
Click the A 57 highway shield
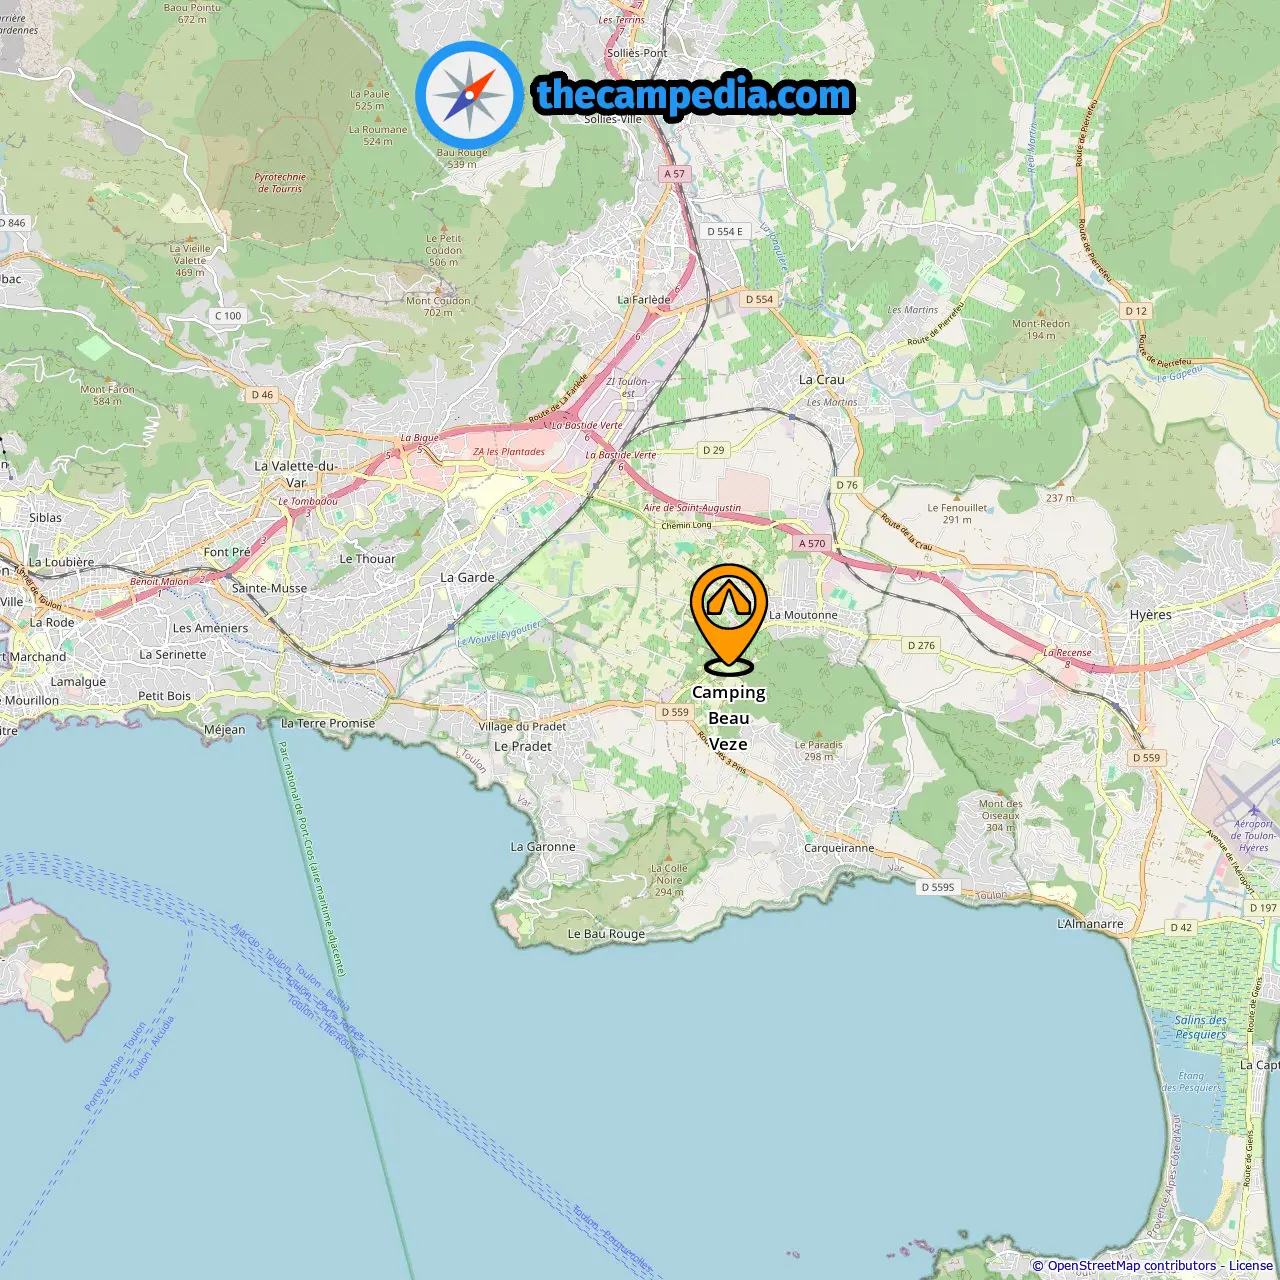pyautogui.click(x=674, y=173)
